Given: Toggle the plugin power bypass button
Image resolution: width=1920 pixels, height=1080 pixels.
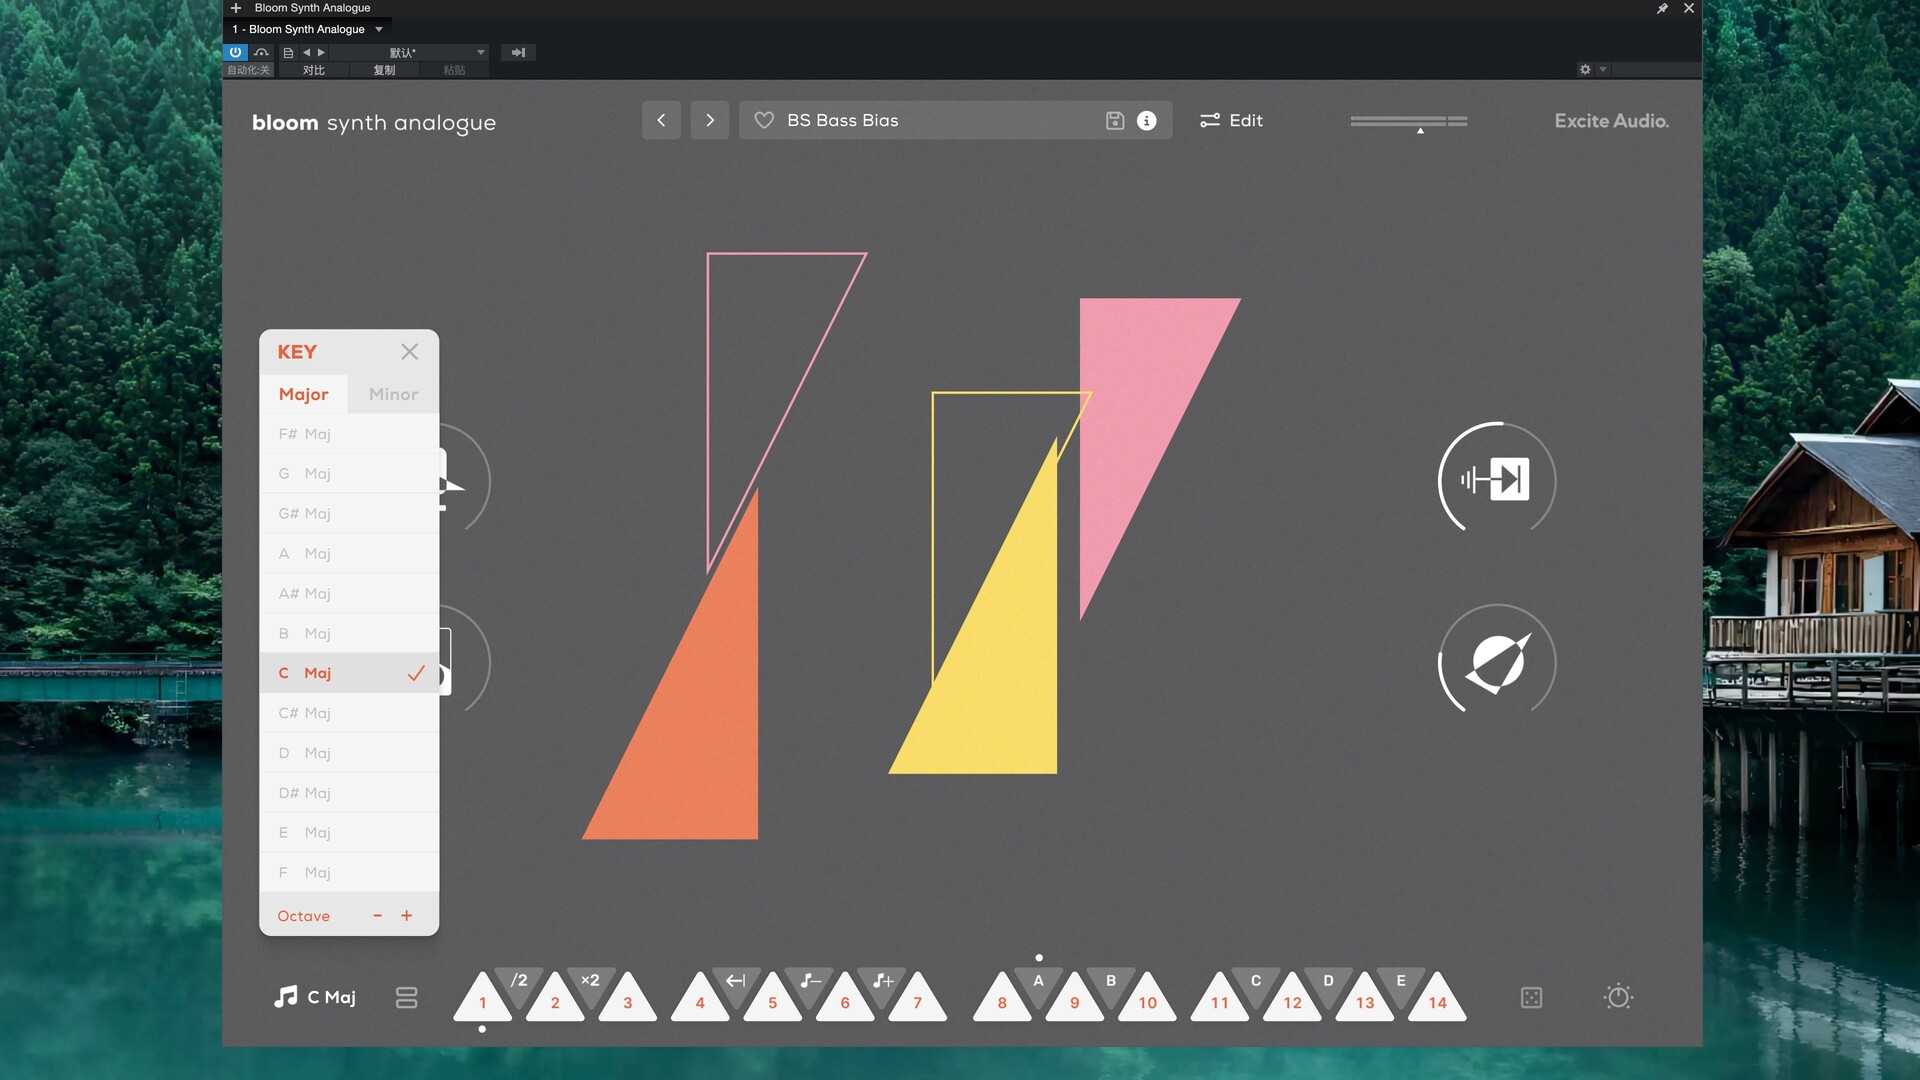Looking at the screenshot, I should tap(235, 52).
